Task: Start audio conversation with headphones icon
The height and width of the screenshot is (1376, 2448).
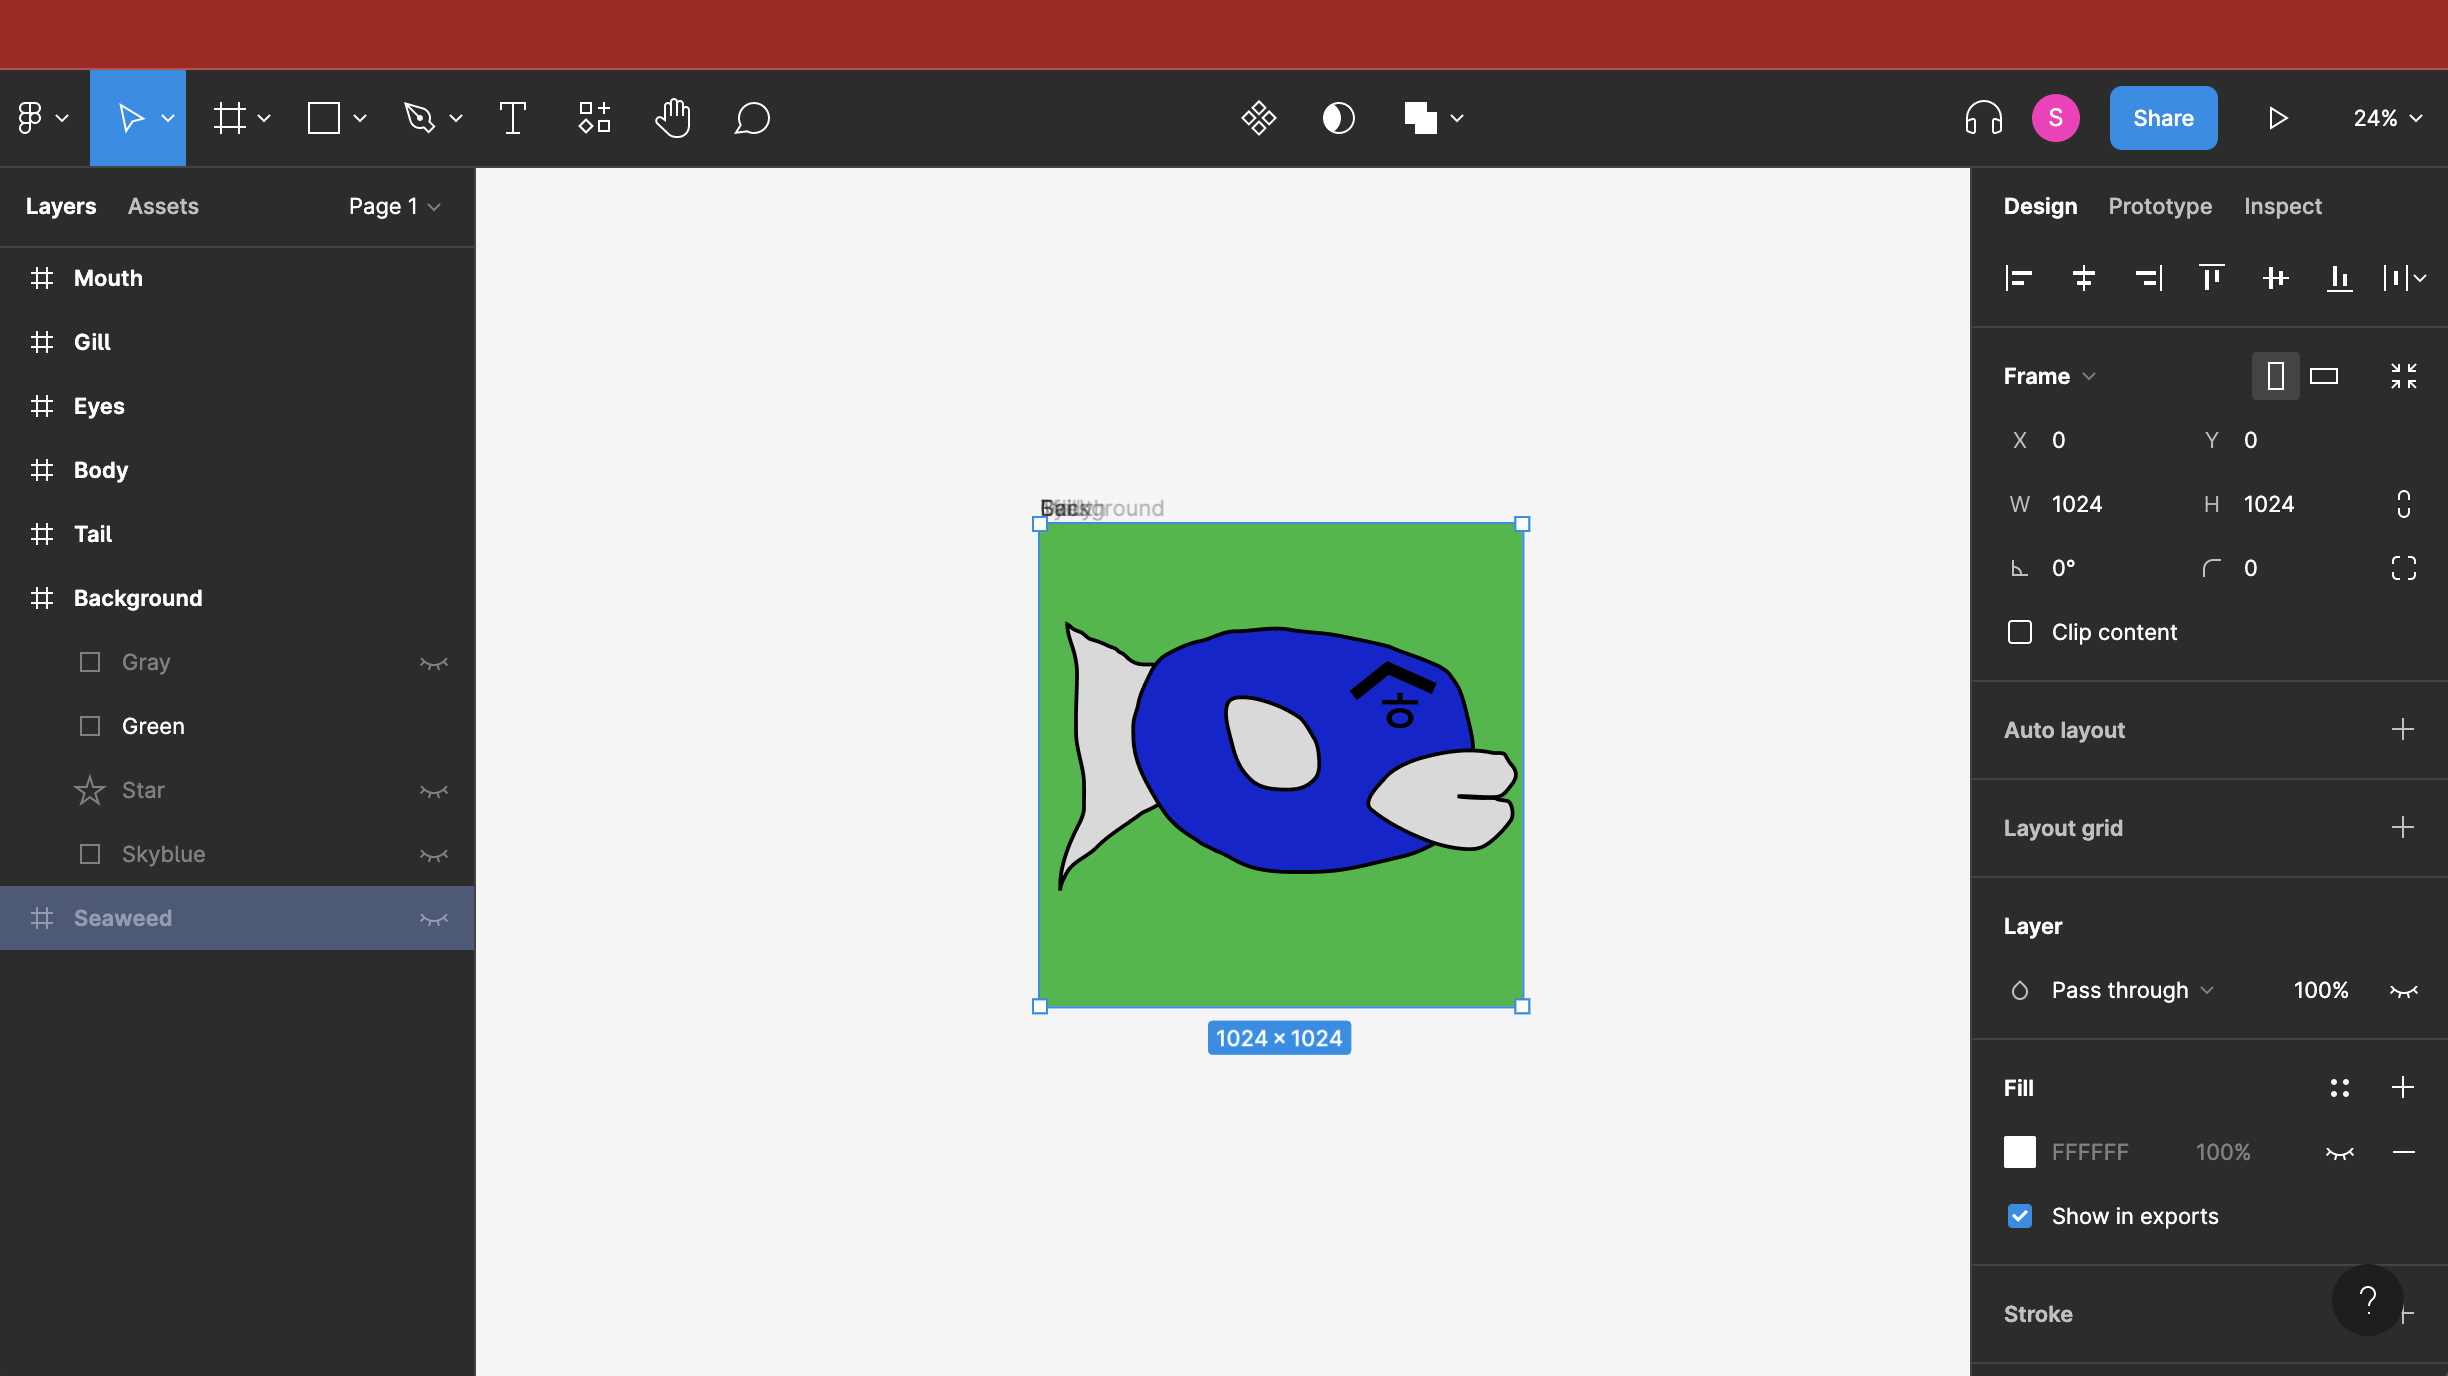Action: 1983,118
